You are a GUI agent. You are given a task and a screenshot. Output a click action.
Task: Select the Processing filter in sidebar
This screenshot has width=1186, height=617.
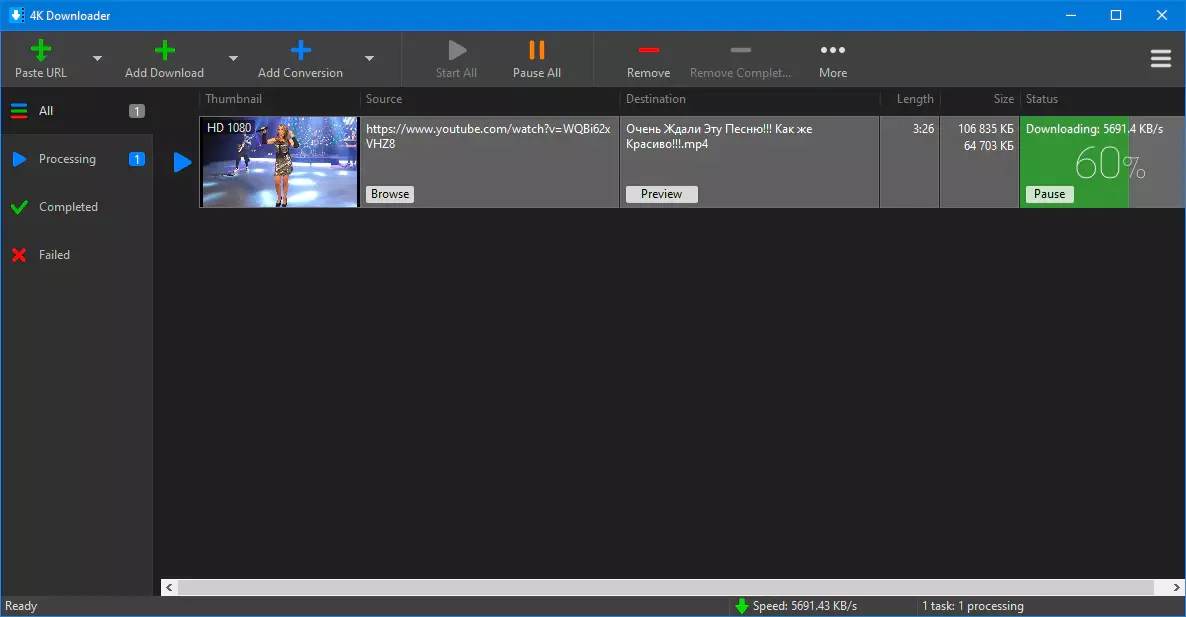(x=67, y=159)
